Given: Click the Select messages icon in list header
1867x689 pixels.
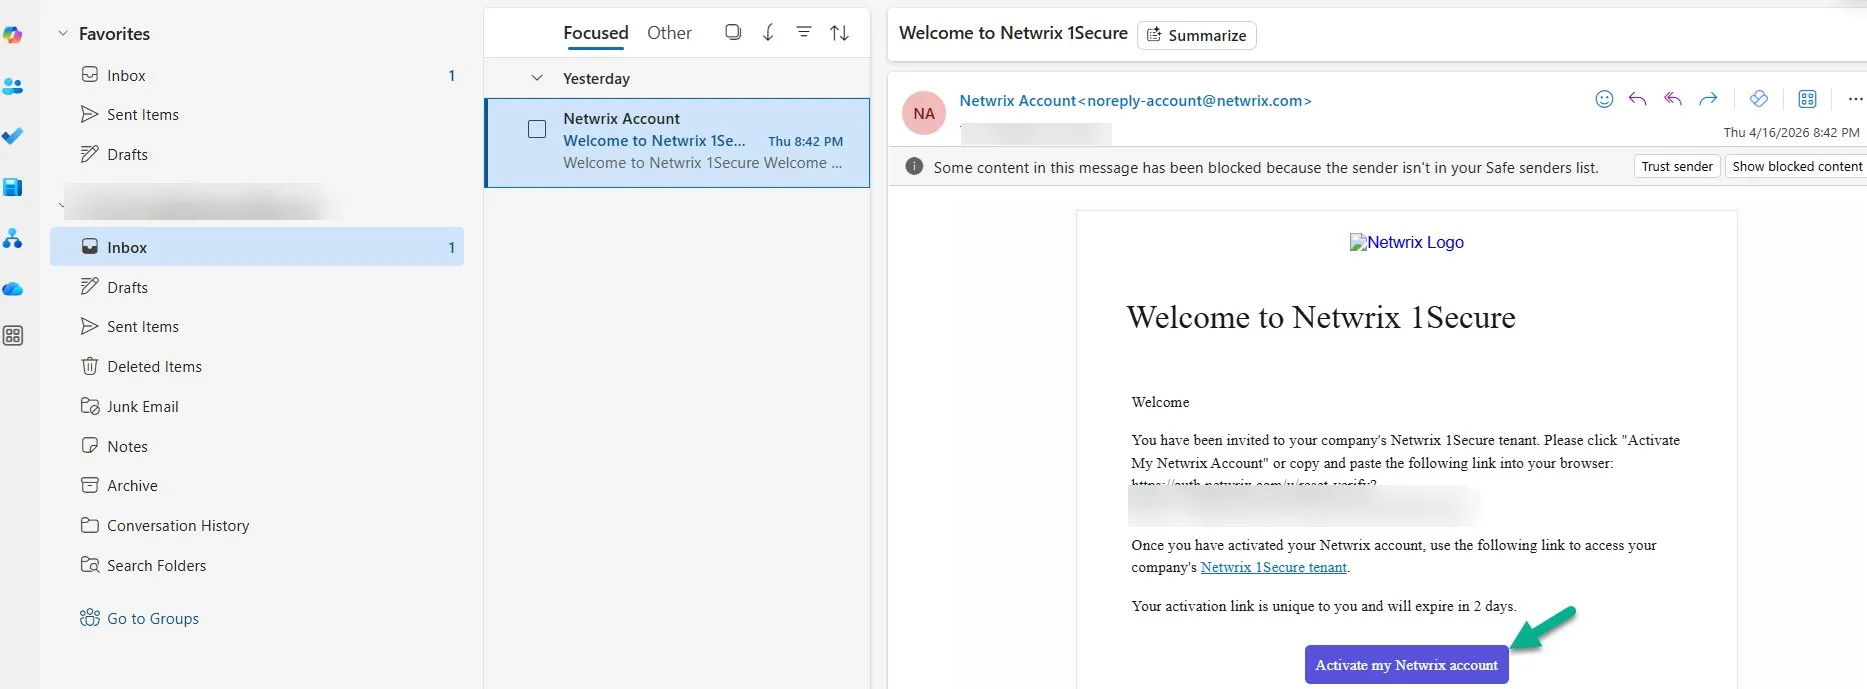Looking at the screenshot, I should click(733, 32).
